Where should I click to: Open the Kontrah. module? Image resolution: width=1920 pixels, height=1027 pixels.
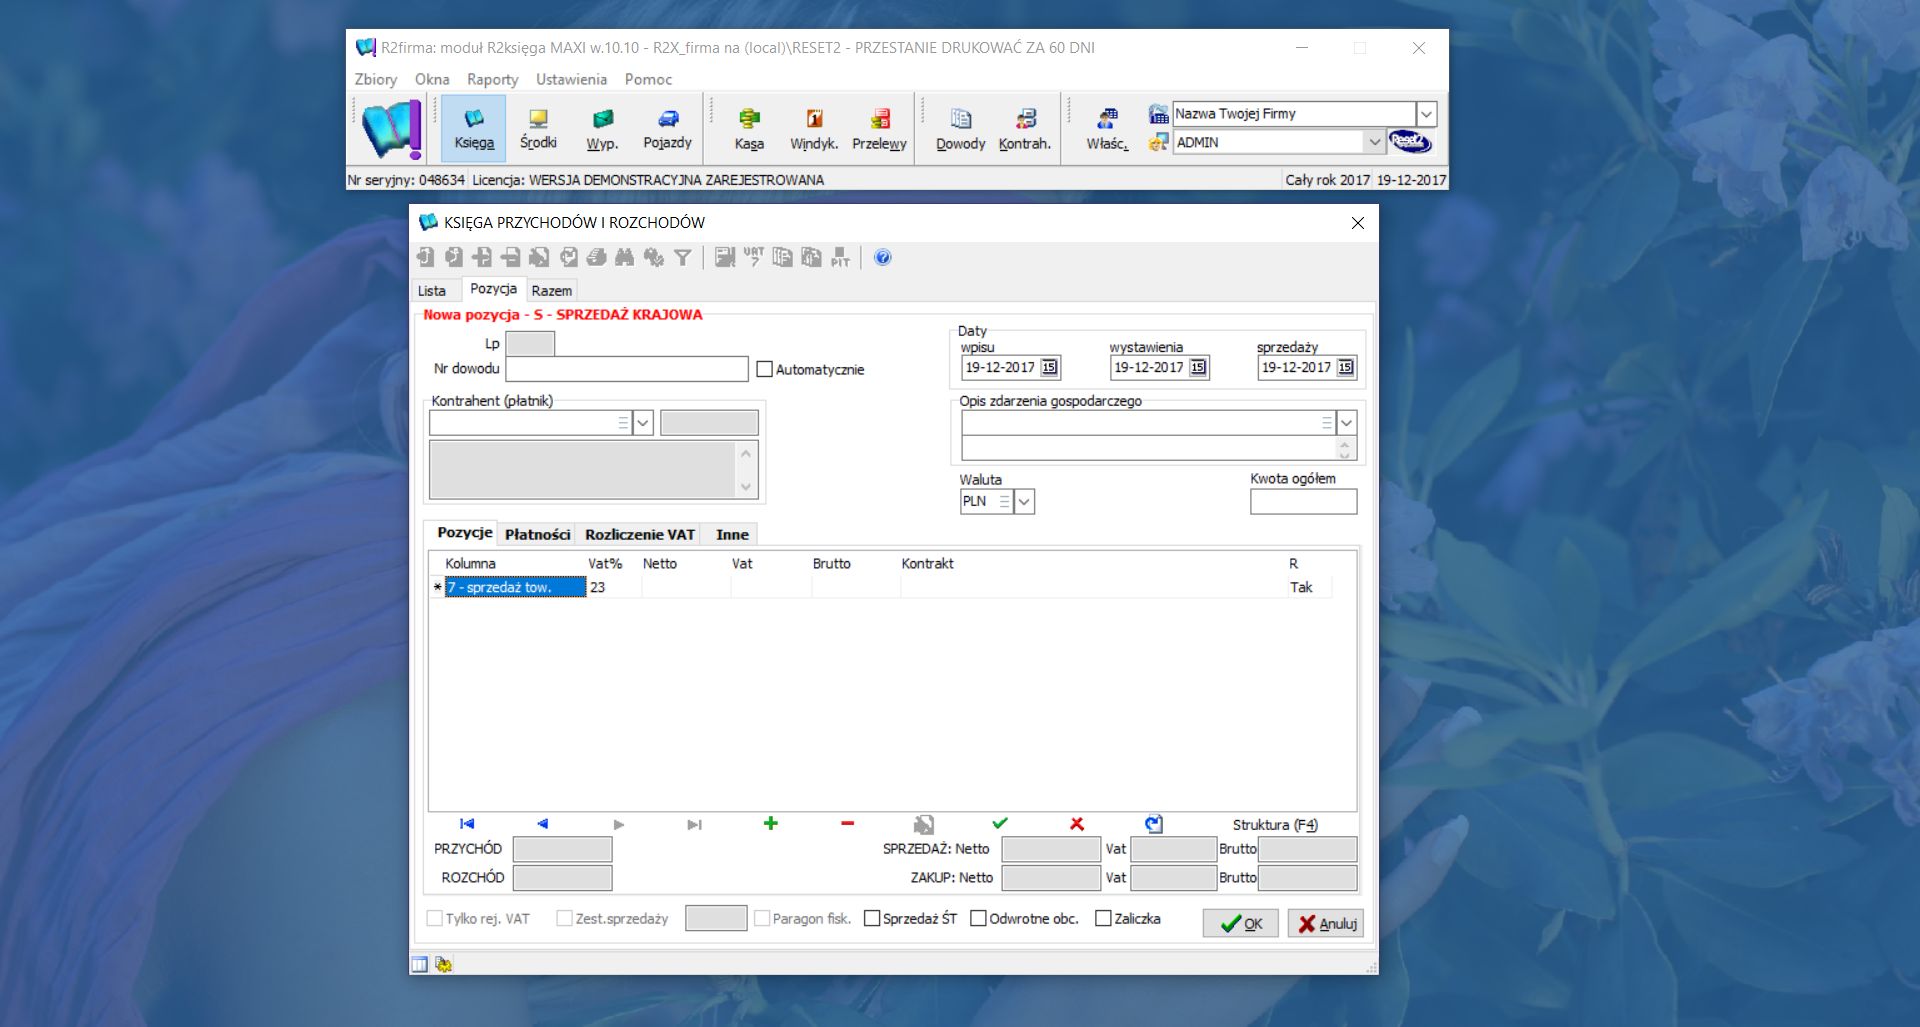pos(1025,128)
